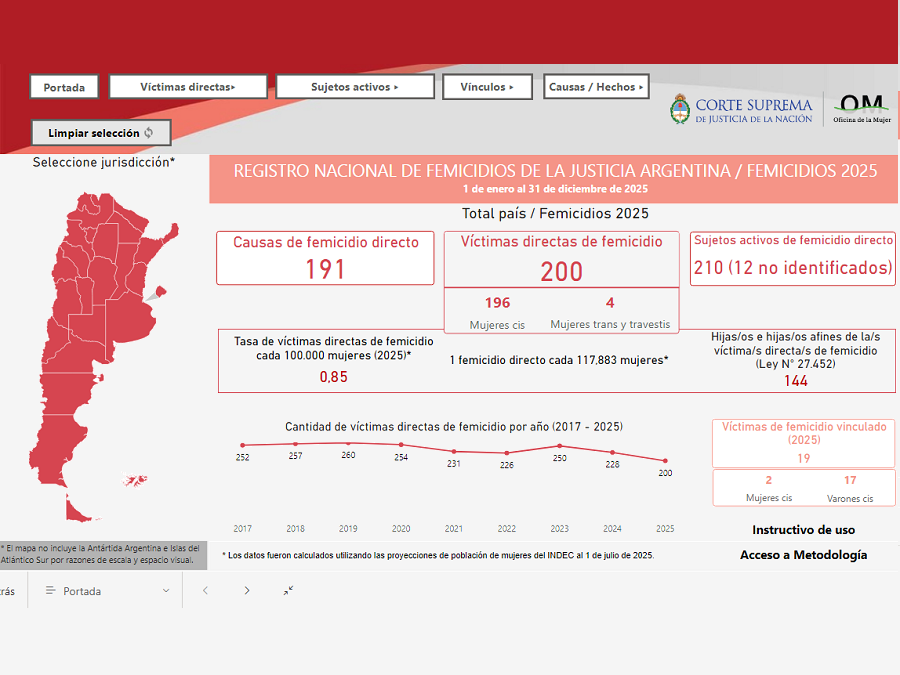This screenshot has height=675, width=900.
Task: Click the Atrás back button
Action: [7, 591]
